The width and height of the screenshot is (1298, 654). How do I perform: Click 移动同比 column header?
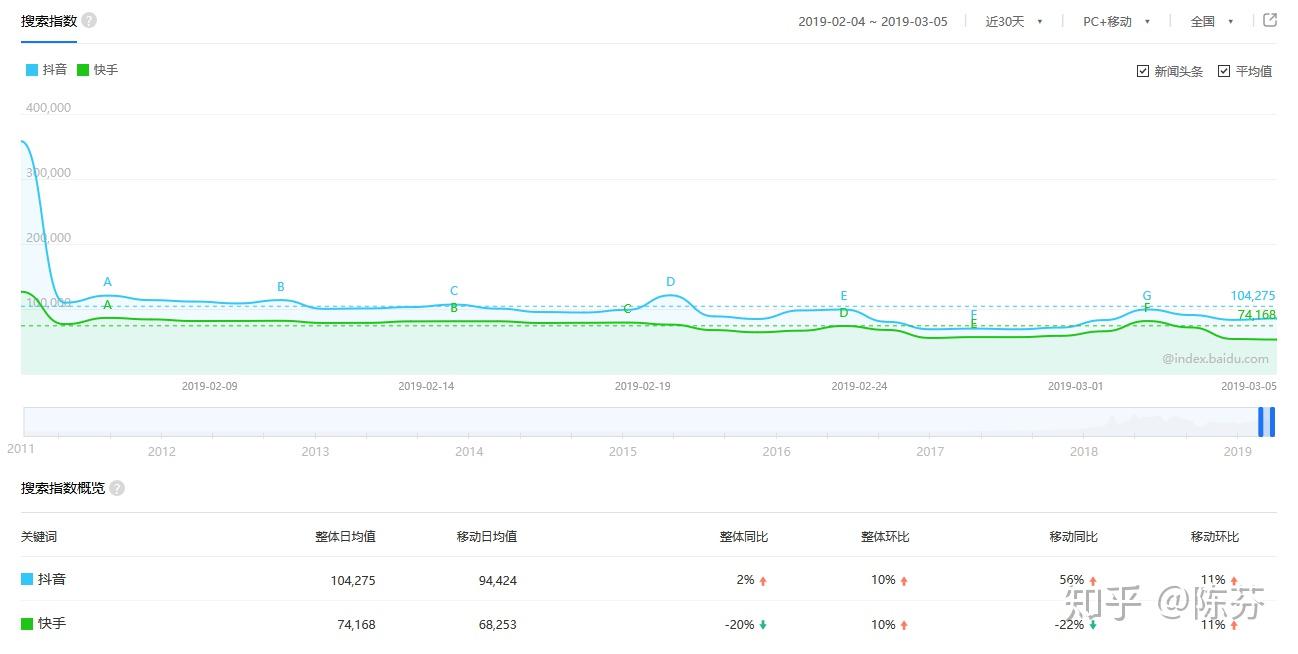click(x=1073, y=537)
